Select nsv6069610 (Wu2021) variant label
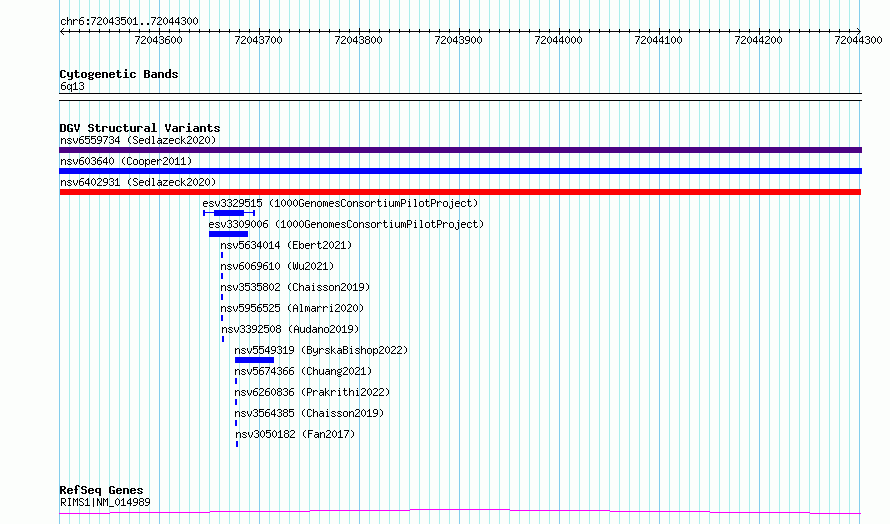Image resolution: width=890 pixels, height=524 pixels. click(277, 266)
